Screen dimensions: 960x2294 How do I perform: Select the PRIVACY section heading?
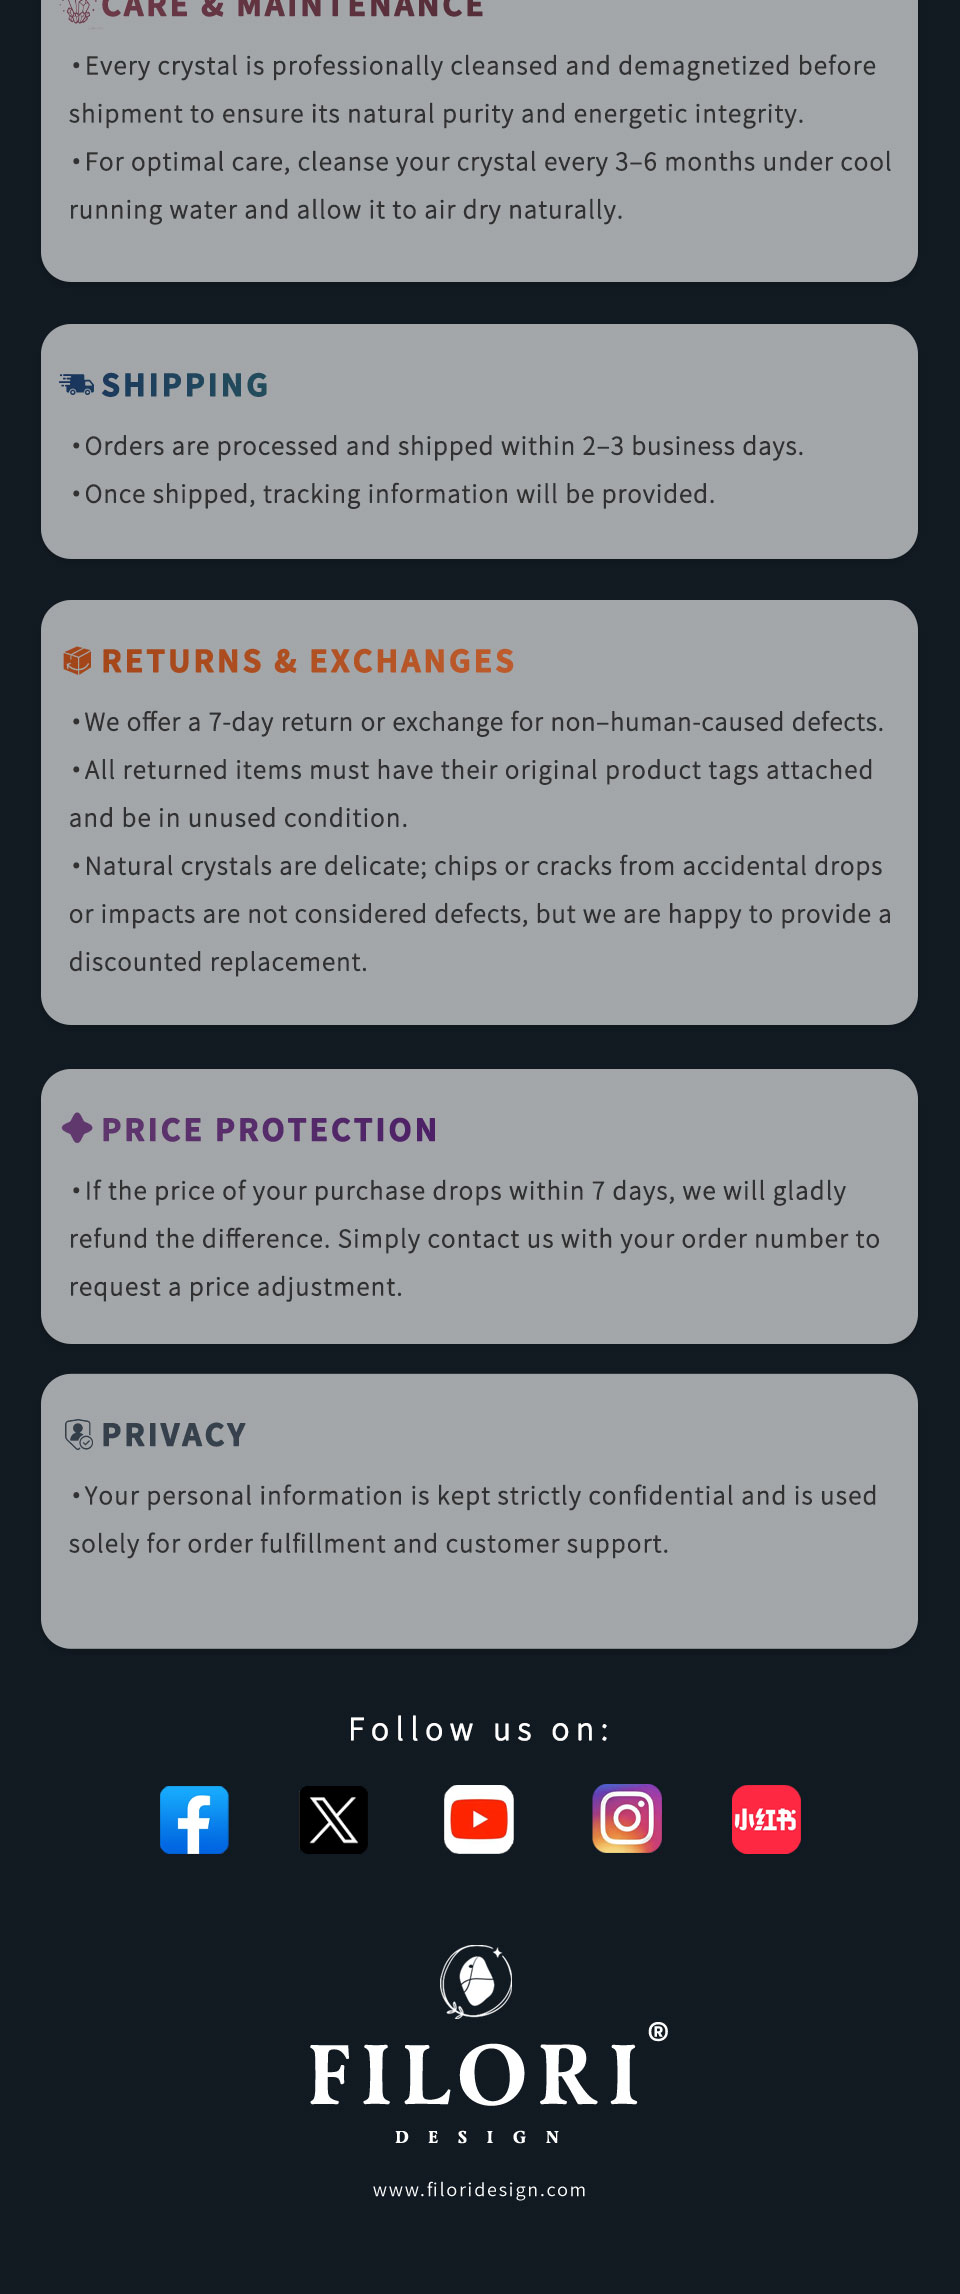[x=174, y=1435]
